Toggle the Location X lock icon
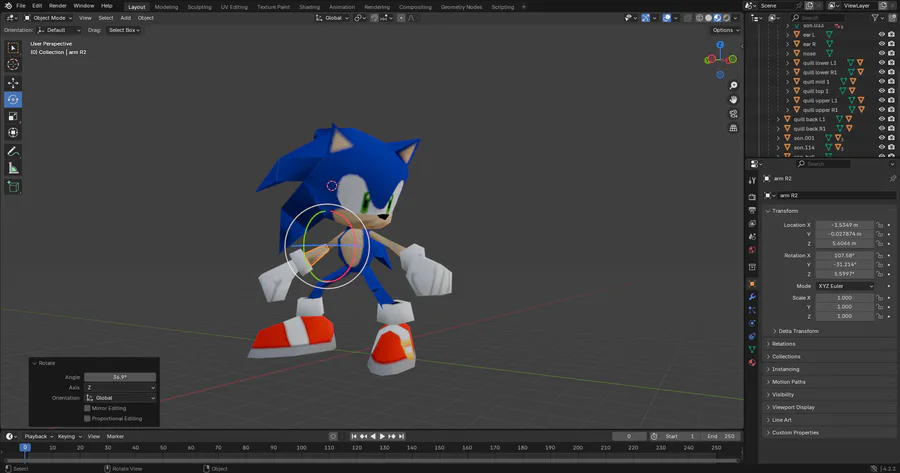900x473 pixels. tap(880, 225)
